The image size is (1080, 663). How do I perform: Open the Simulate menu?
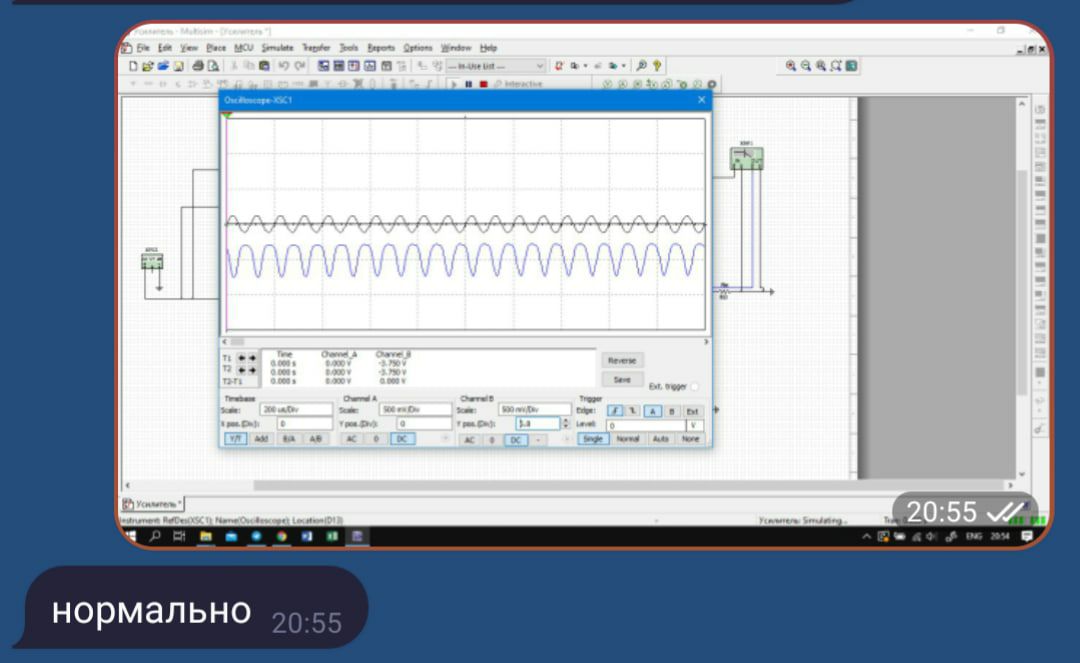click(x=278, y=48)
